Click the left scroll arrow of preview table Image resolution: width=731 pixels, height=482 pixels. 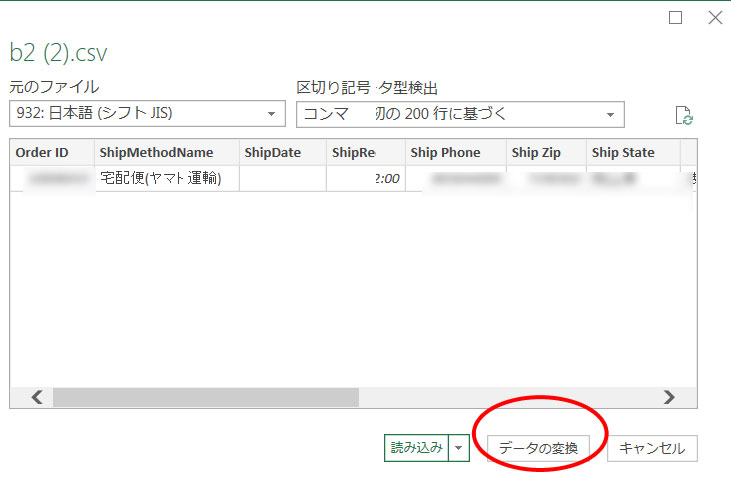click(36, 397)
